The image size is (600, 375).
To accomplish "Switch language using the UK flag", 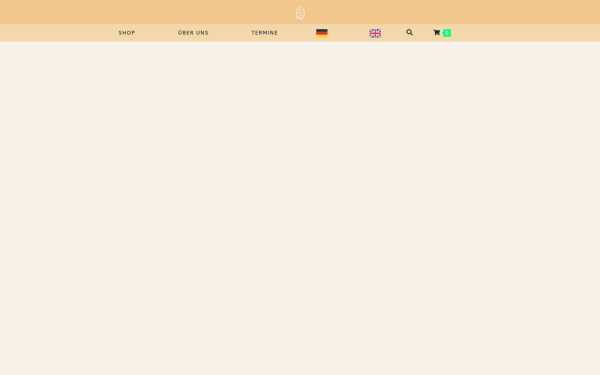I will (x=375, y=33).
